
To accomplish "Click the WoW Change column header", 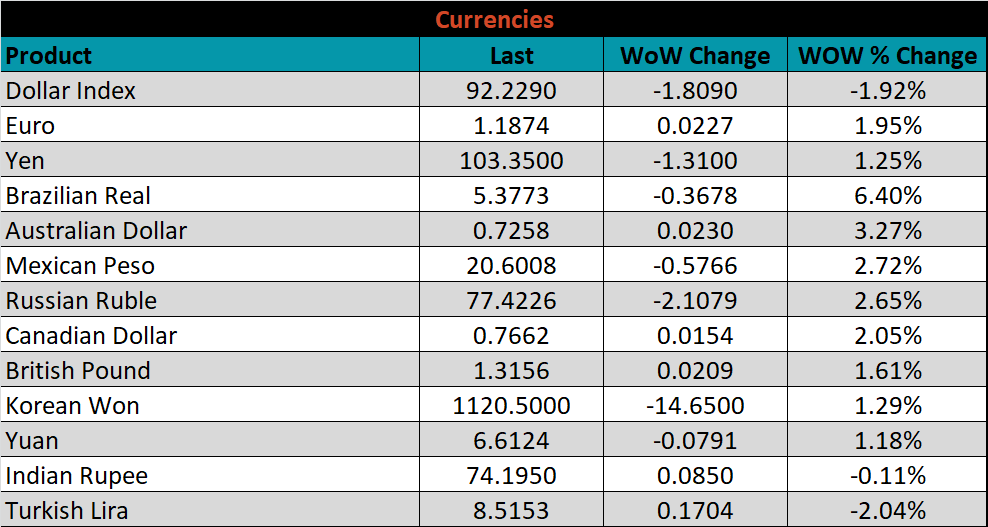I will [x=695, y=56].
